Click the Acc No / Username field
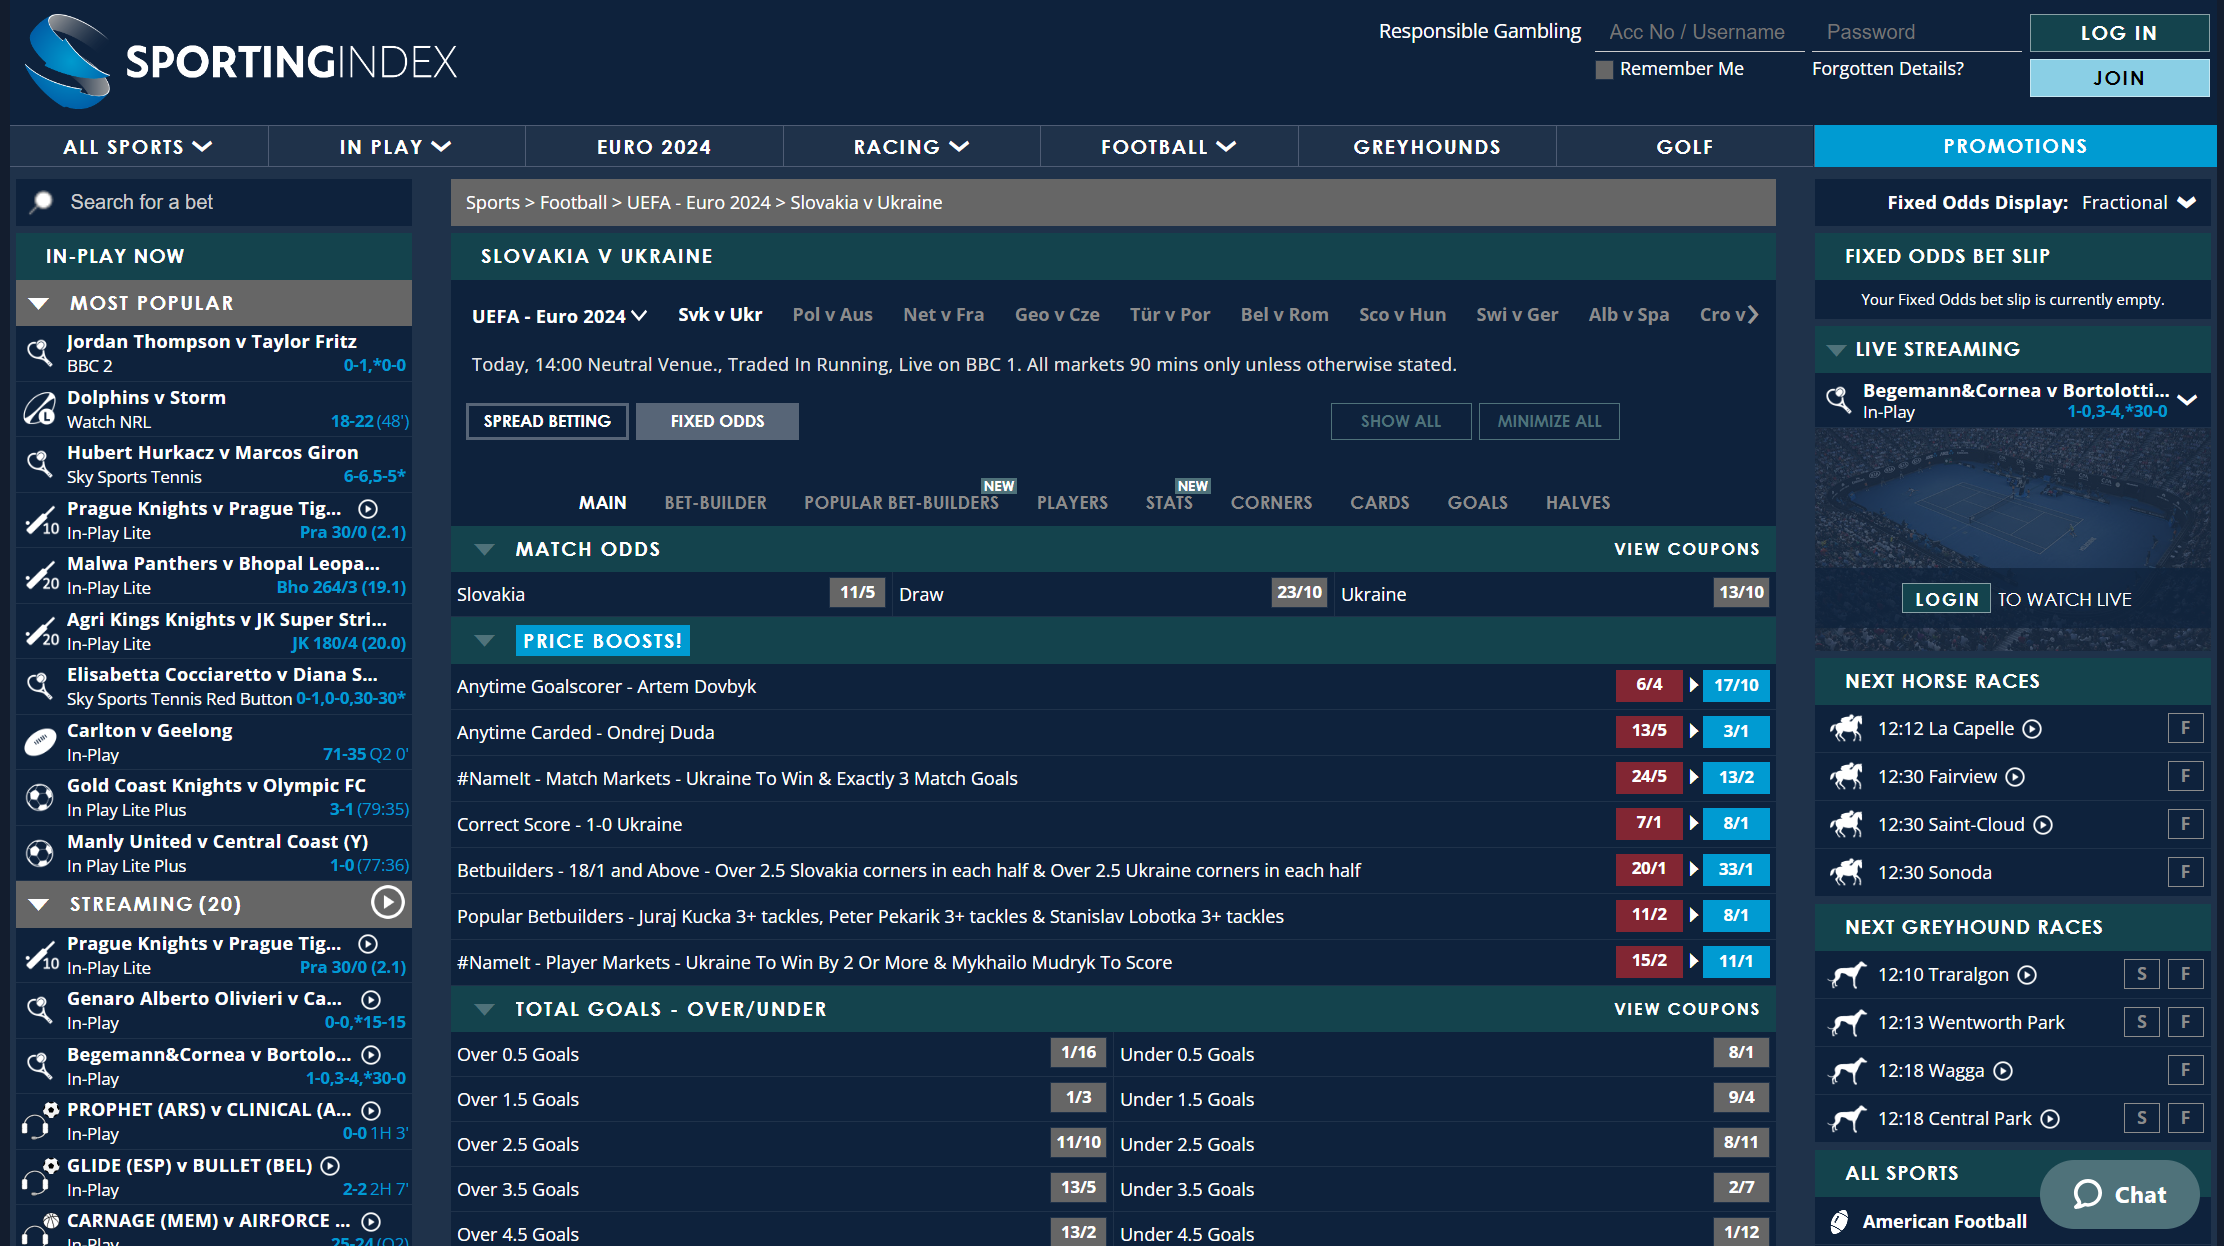 pos(1701,32)
